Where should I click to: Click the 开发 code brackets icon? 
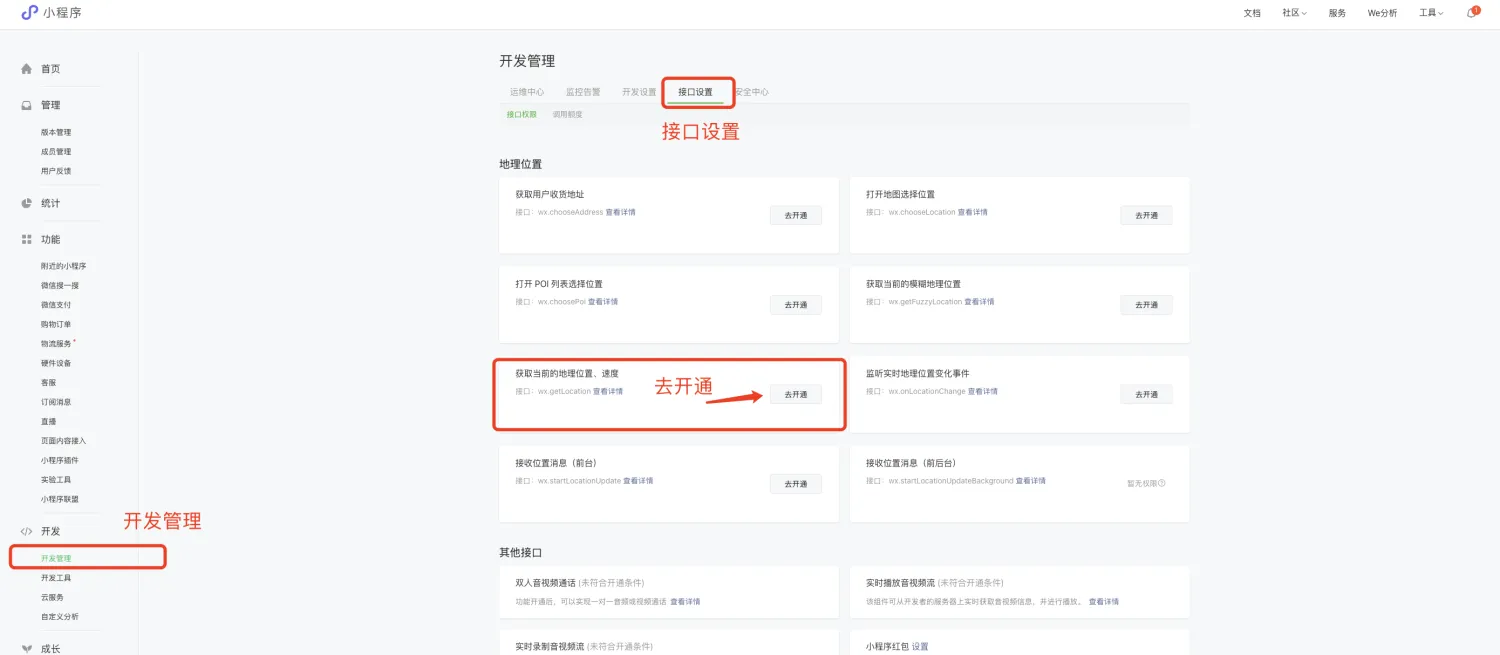point(27,531)
